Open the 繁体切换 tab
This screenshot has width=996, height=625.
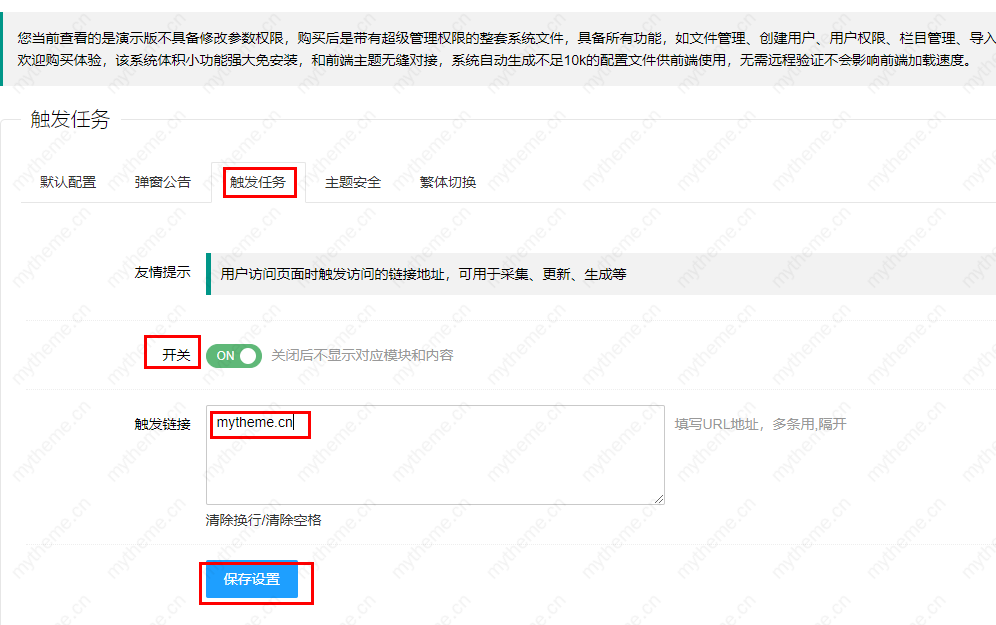pos(448,182)
